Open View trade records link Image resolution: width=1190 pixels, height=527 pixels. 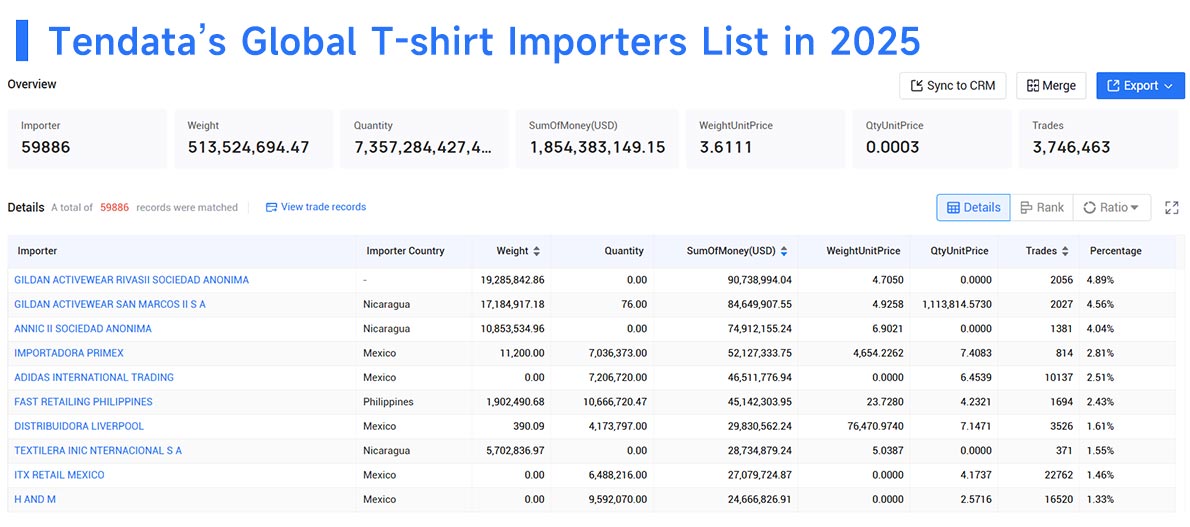[316, 207]
